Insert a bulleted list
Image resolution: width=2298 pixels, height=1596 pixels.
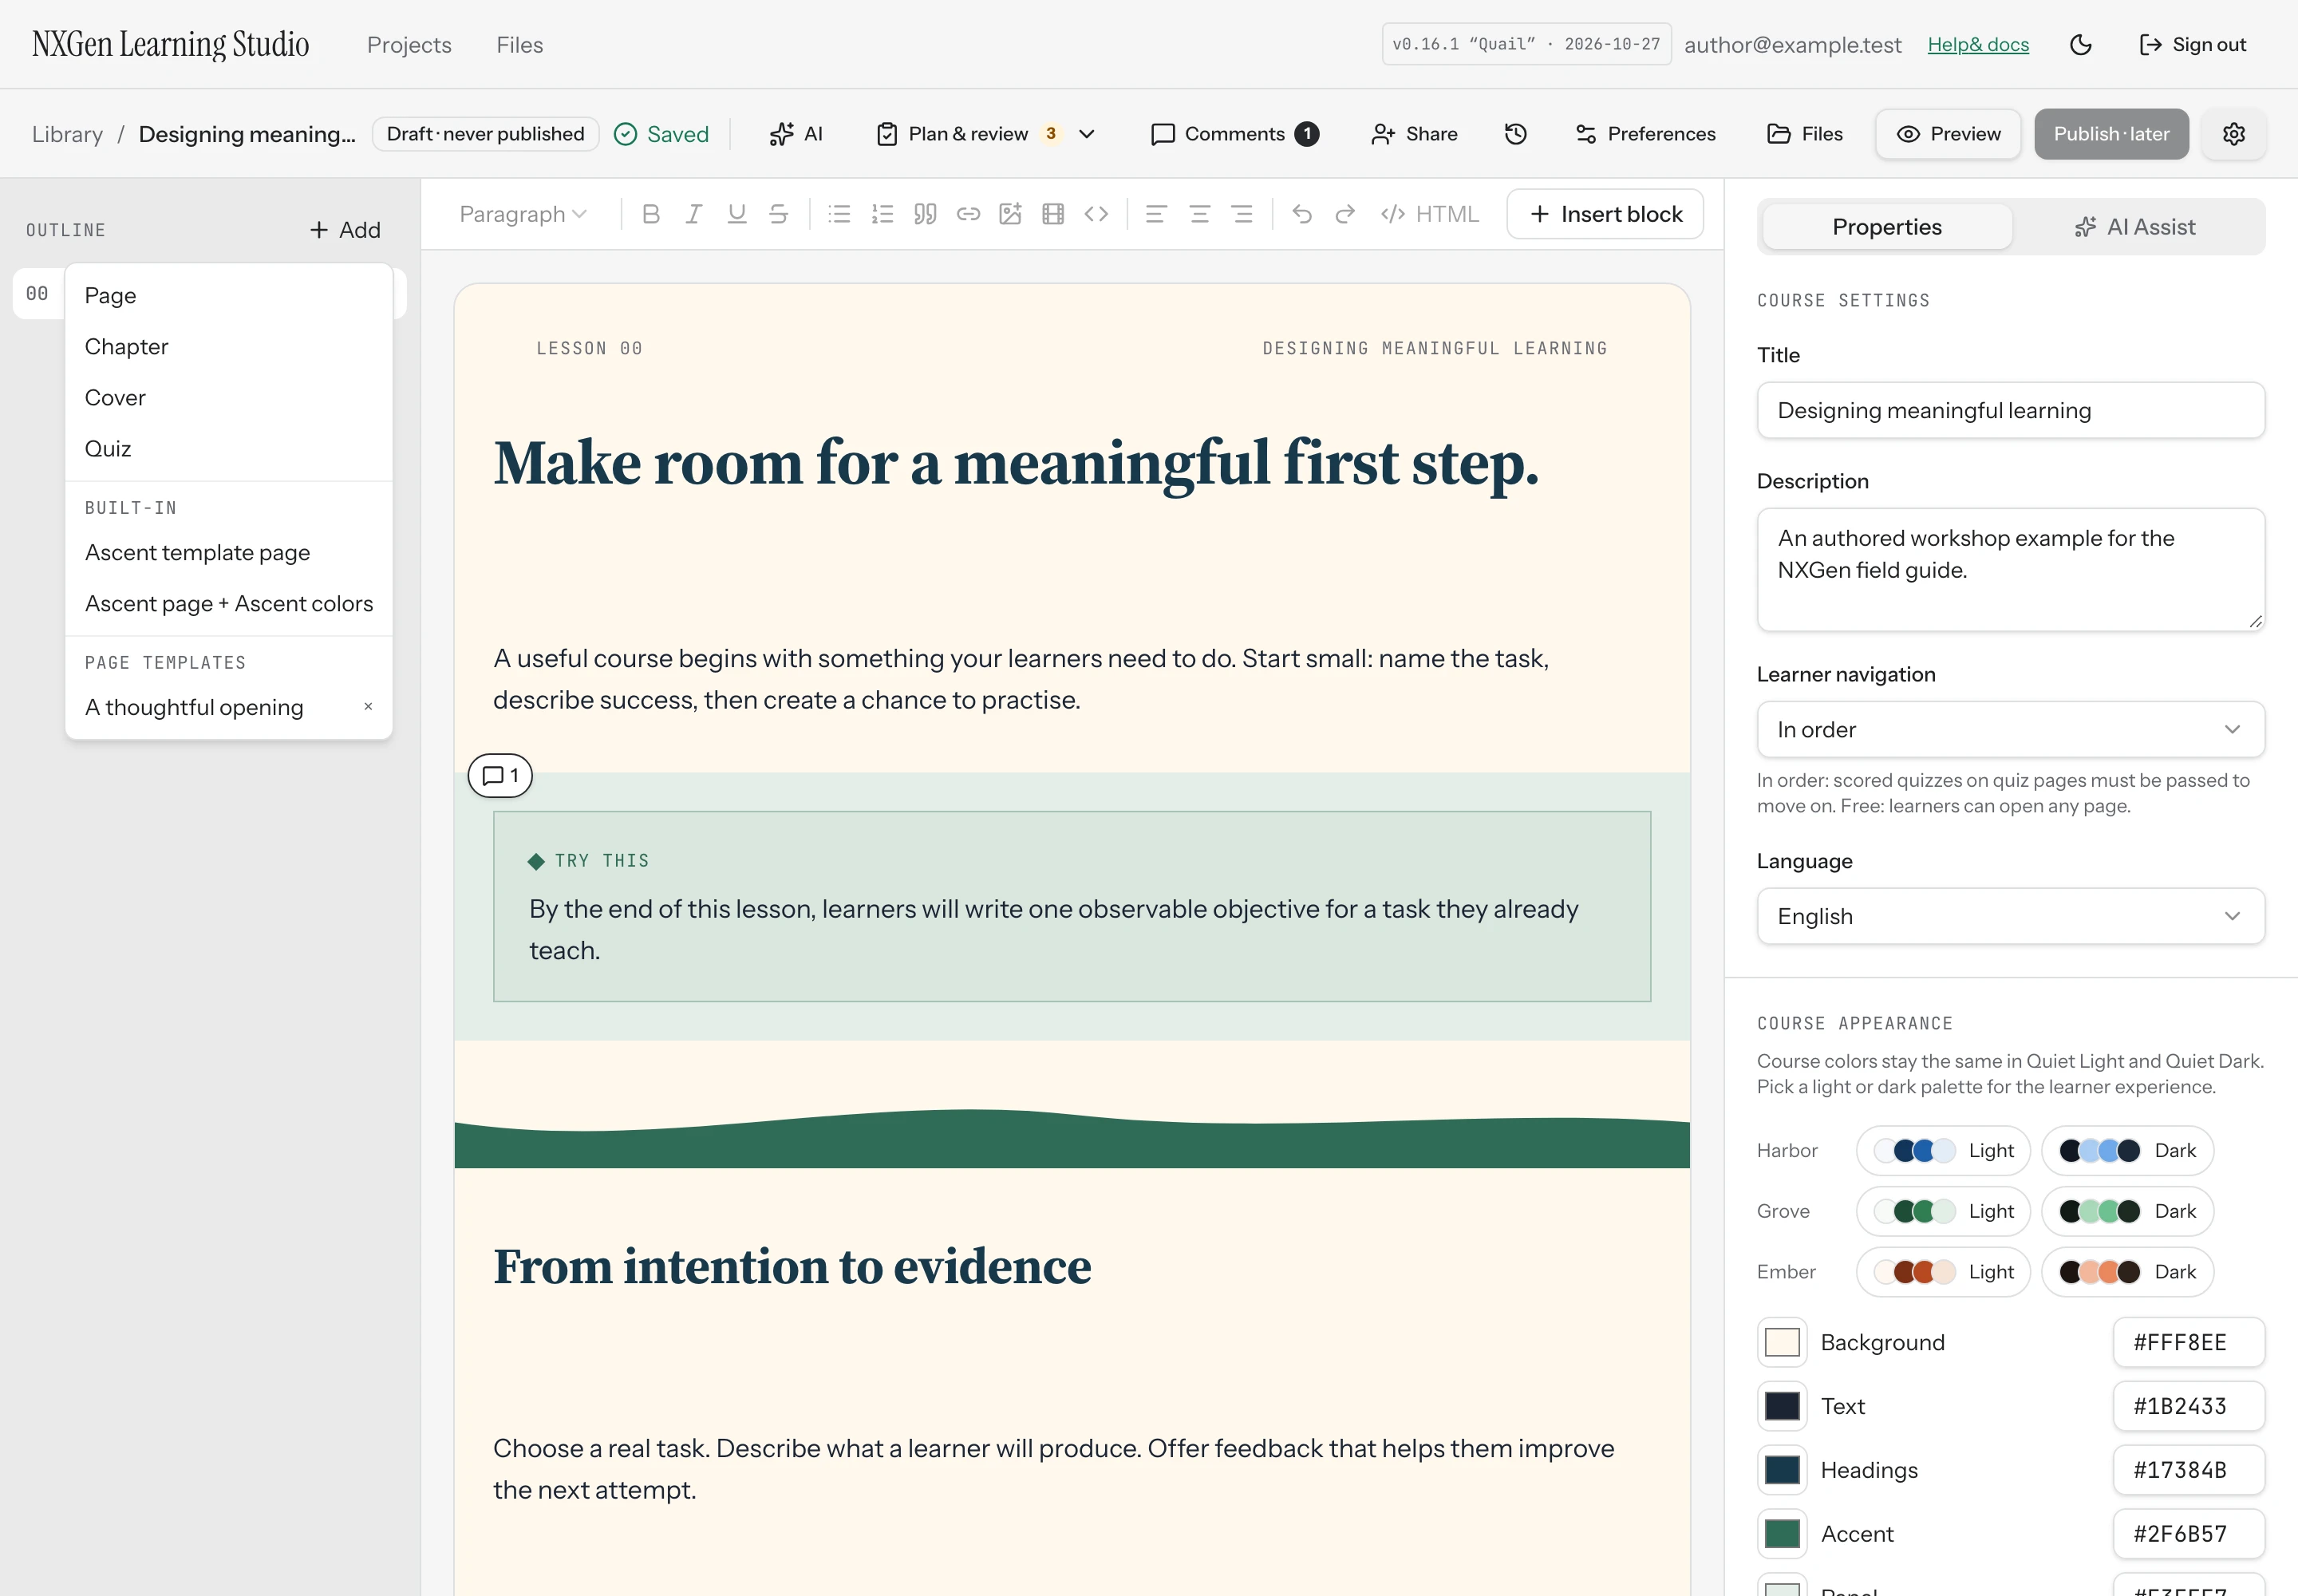coord(839,214)
